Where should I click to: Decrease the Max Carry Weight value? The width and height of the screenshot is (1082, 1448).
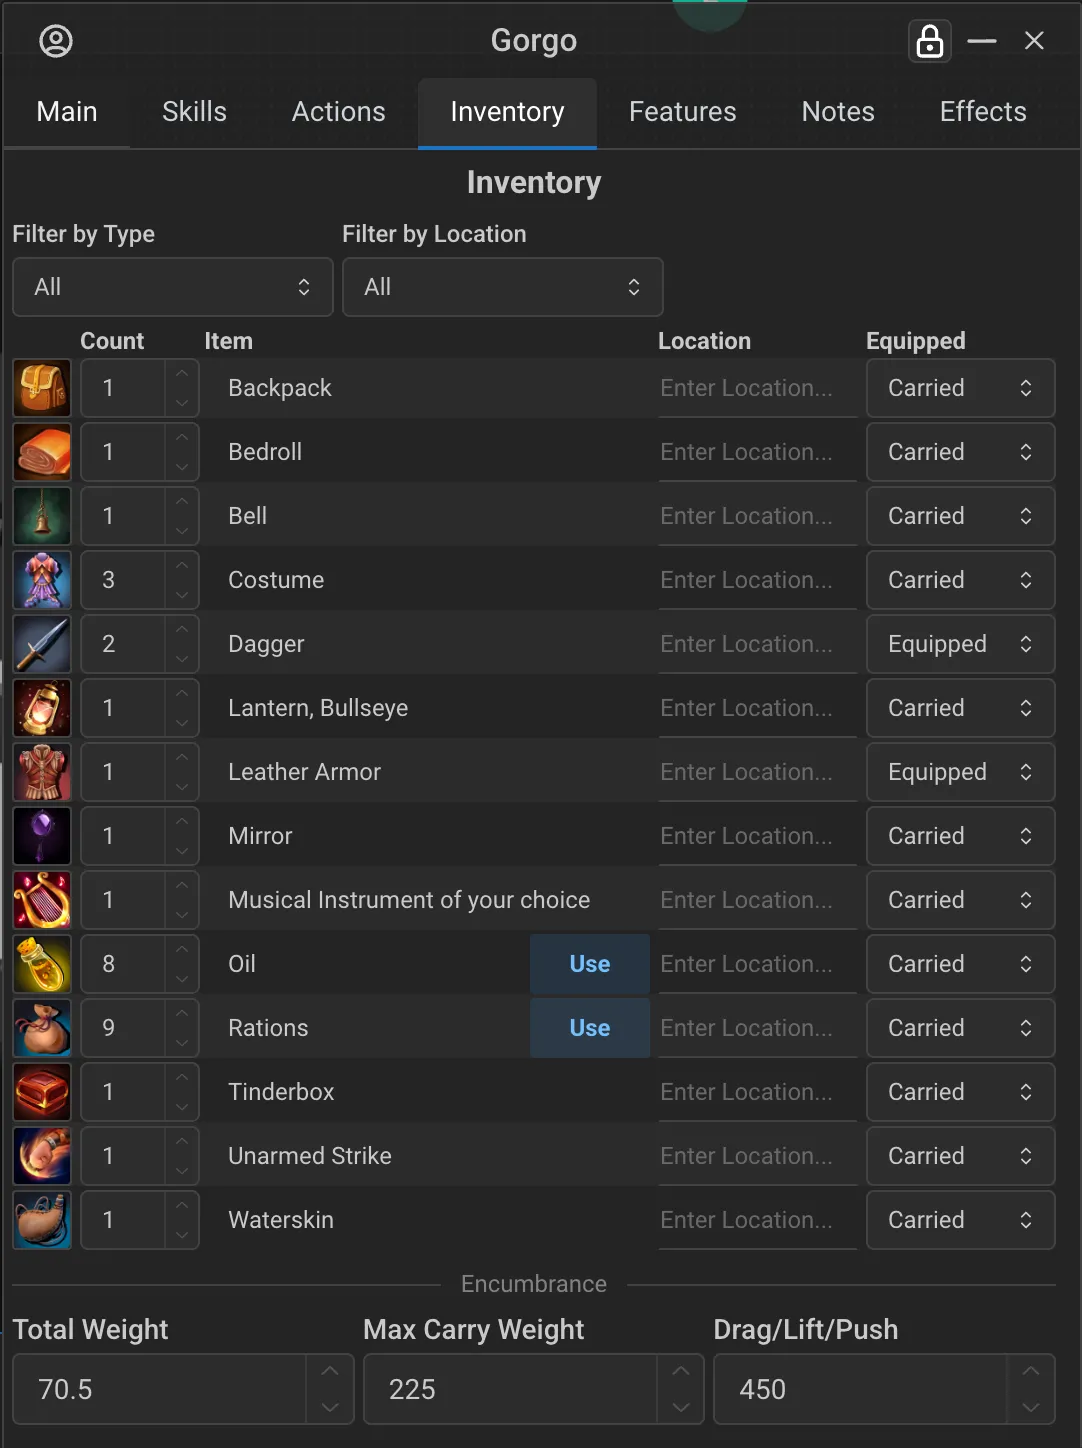[x=681, y=1407]
